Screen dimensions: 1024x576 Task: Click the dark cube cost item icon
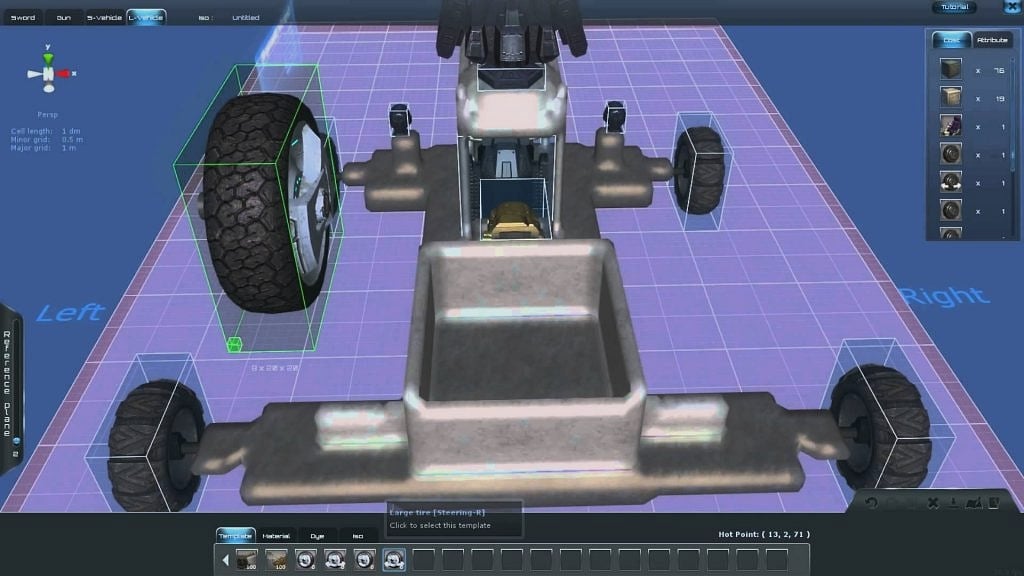tap(950, 70)
